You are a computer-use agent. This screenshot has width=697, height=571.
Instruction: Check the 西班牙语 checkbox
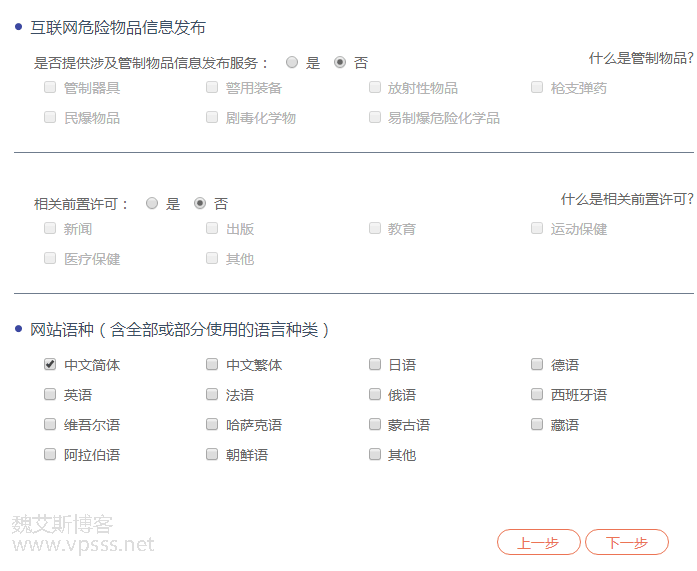click(x=537, y=395)
